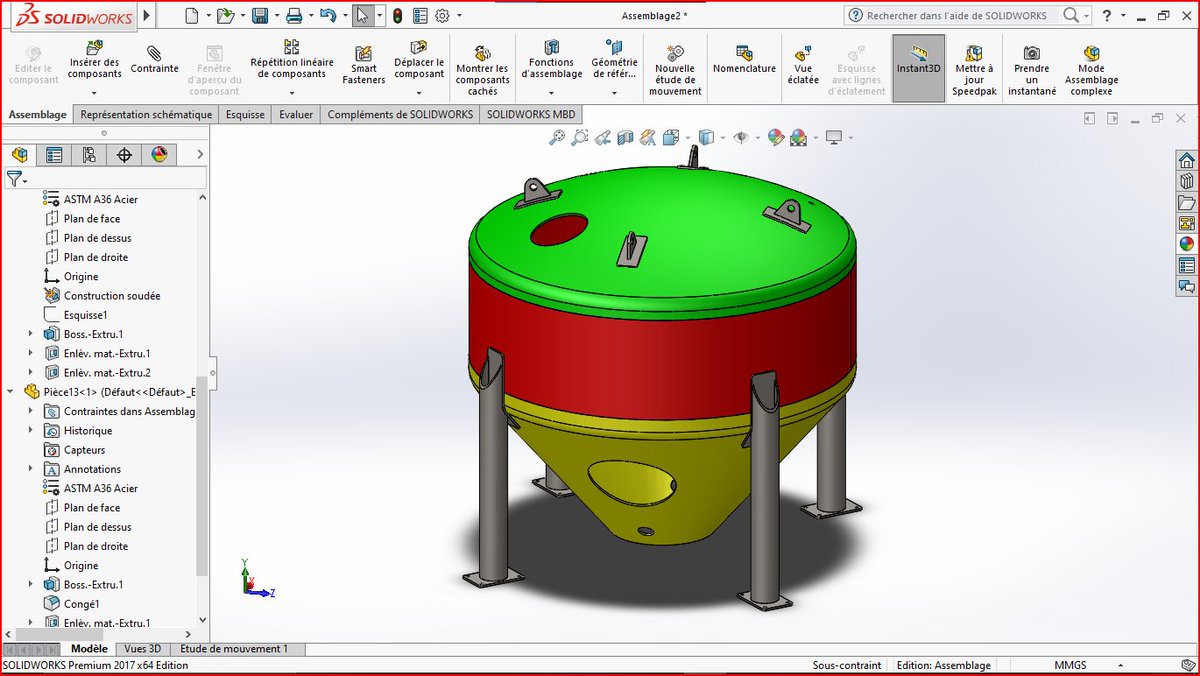Click the Vue éclatée tool
This screenshot has width=1200, height=676.
click(803, 66)
